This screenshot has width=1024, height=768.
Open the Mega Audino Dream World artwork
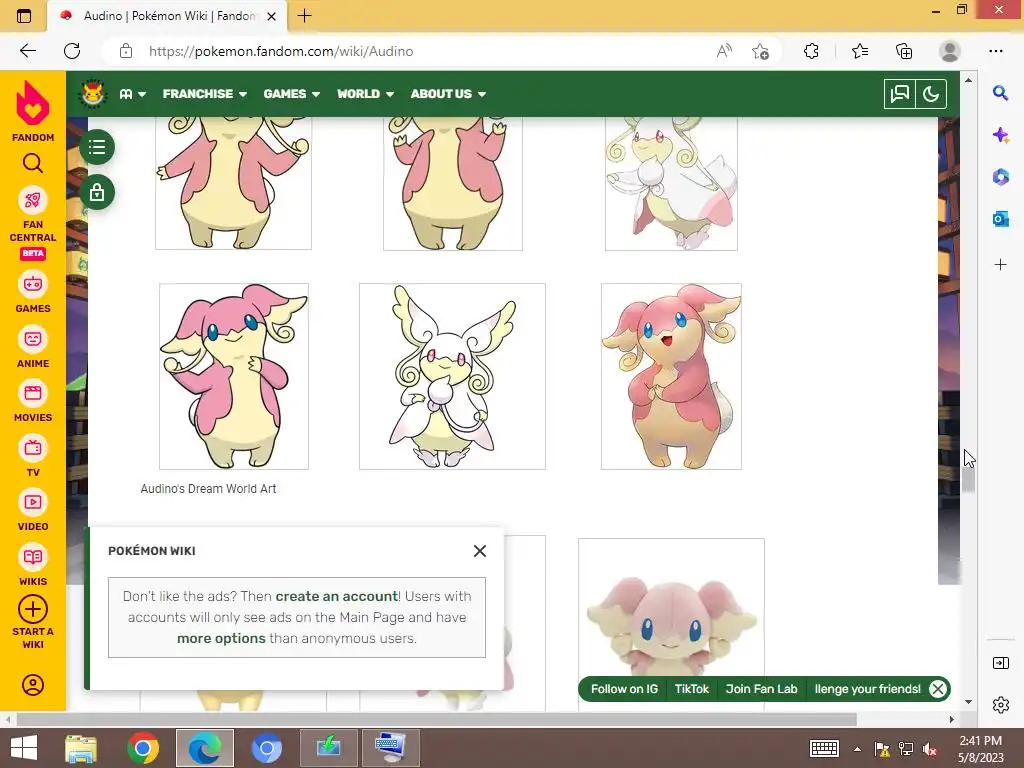click(x=452, y=376)
